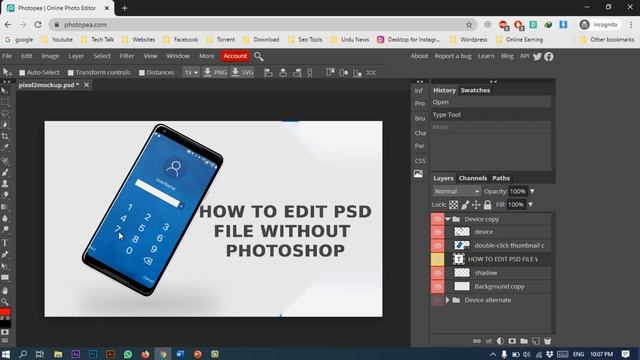640x360 pixels.
Task: Hide the Device copy folder with eye
Action: pos(438,219)
